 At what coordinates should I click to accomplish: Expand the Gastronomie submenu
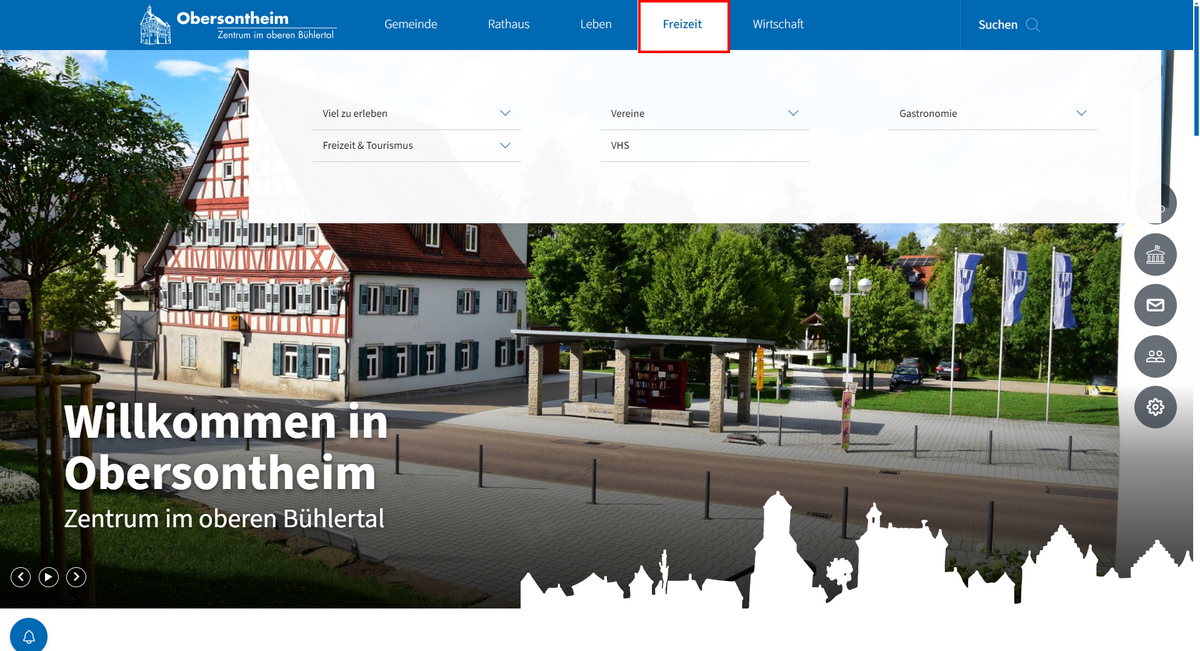1081,114
